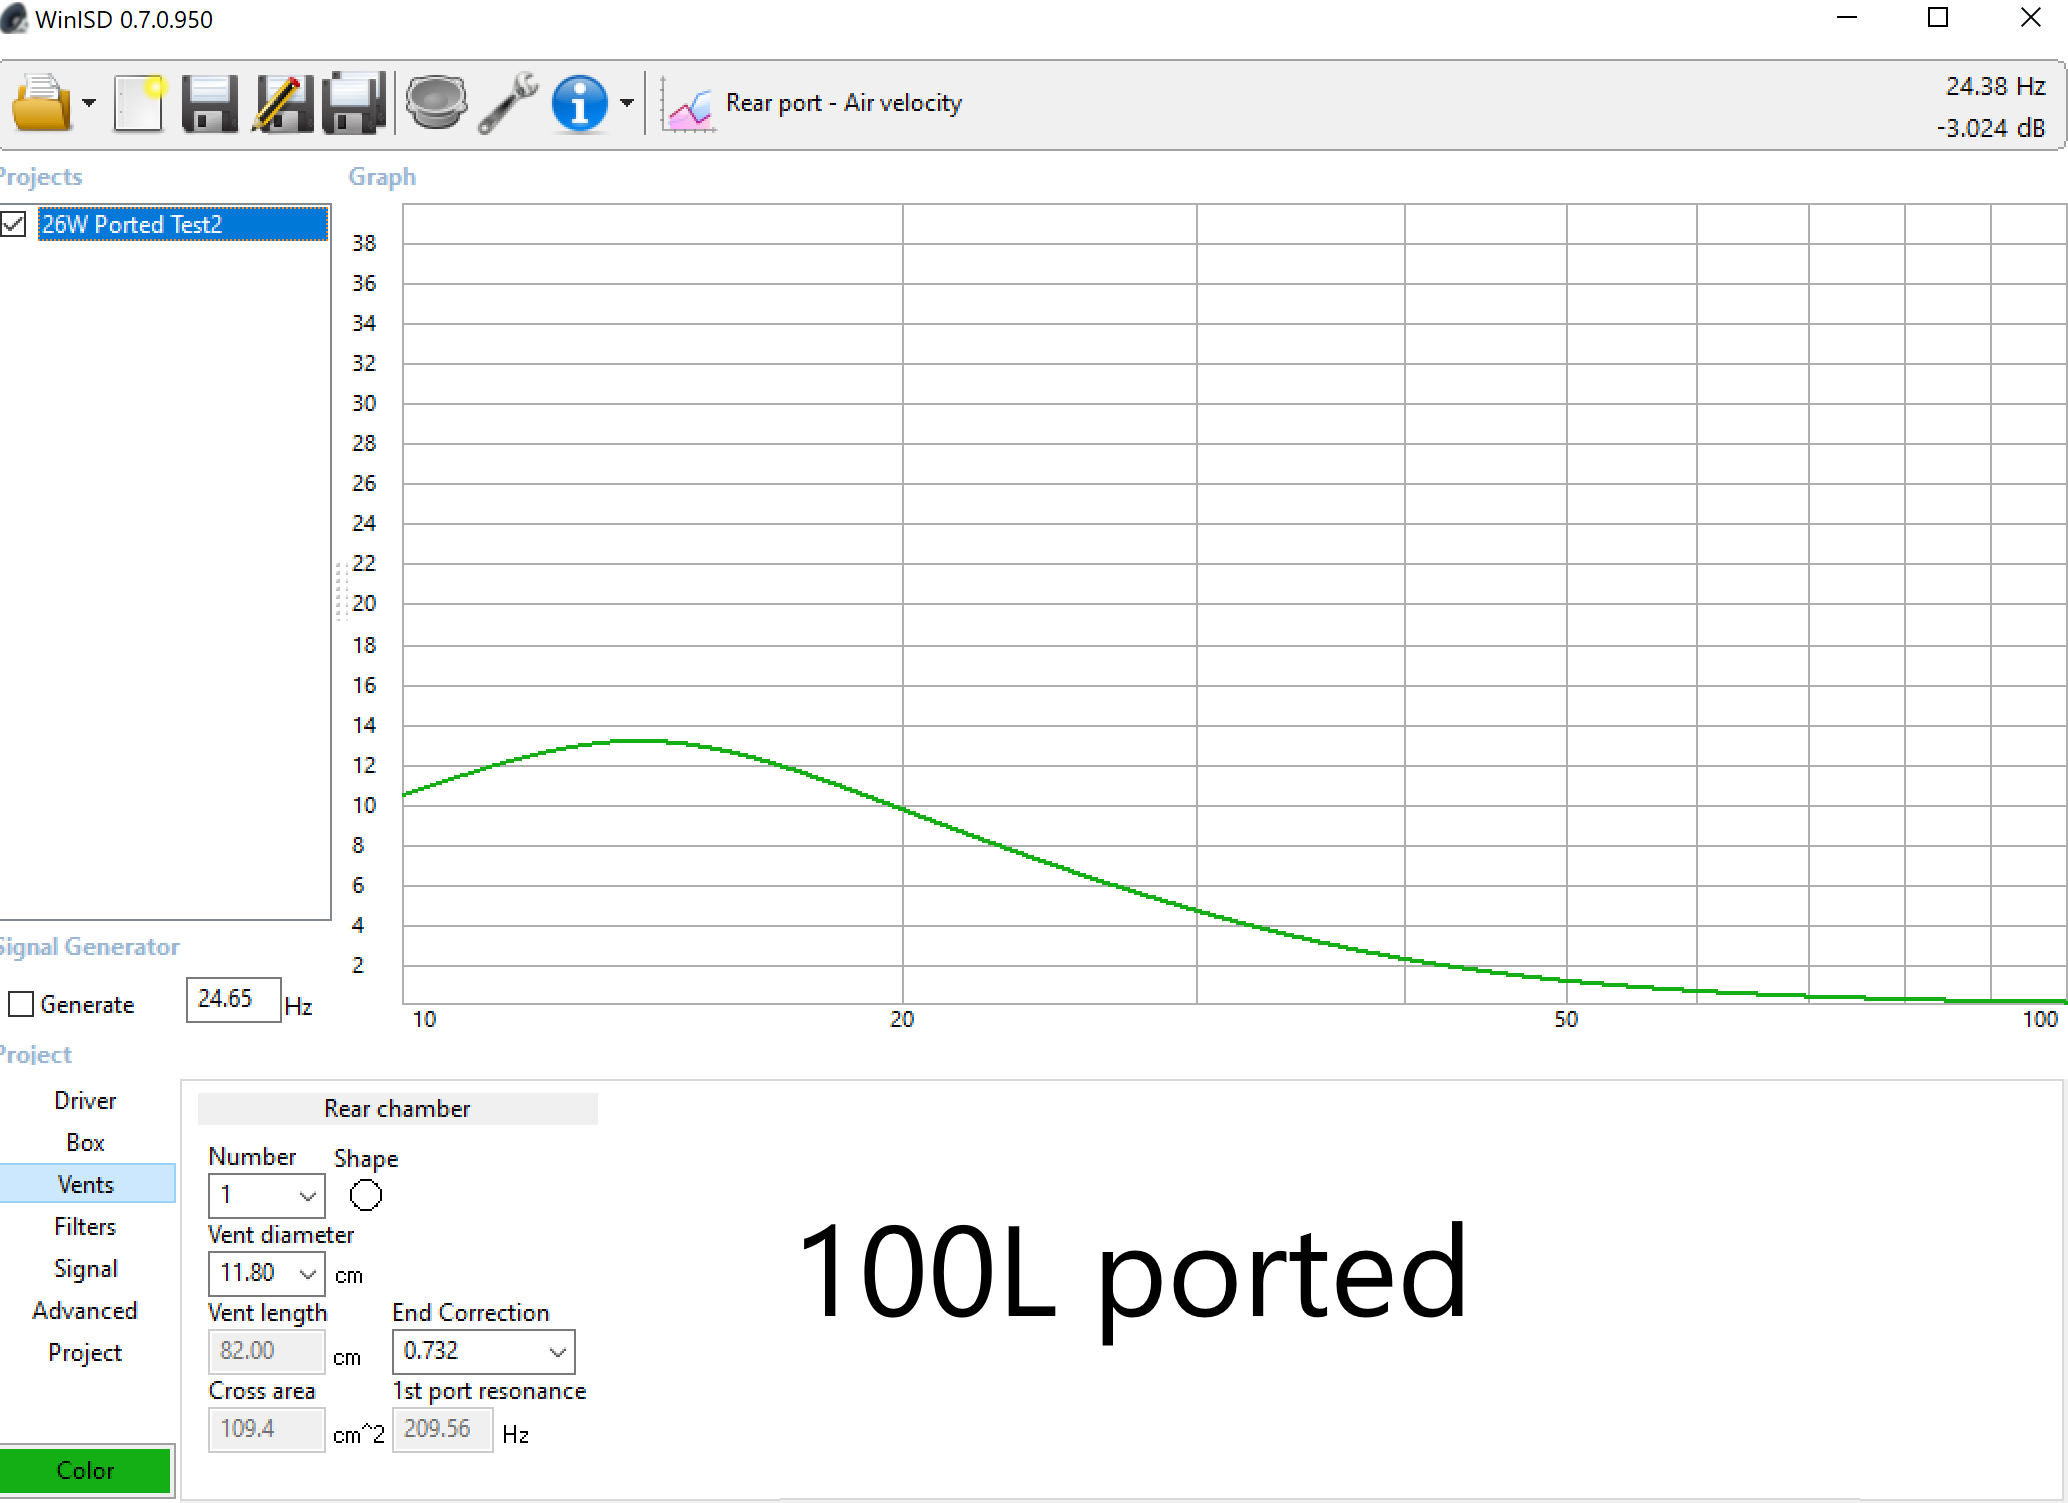Click the Vent length field
The width and height of the screenshot is (2068, 1503).
266,1351
